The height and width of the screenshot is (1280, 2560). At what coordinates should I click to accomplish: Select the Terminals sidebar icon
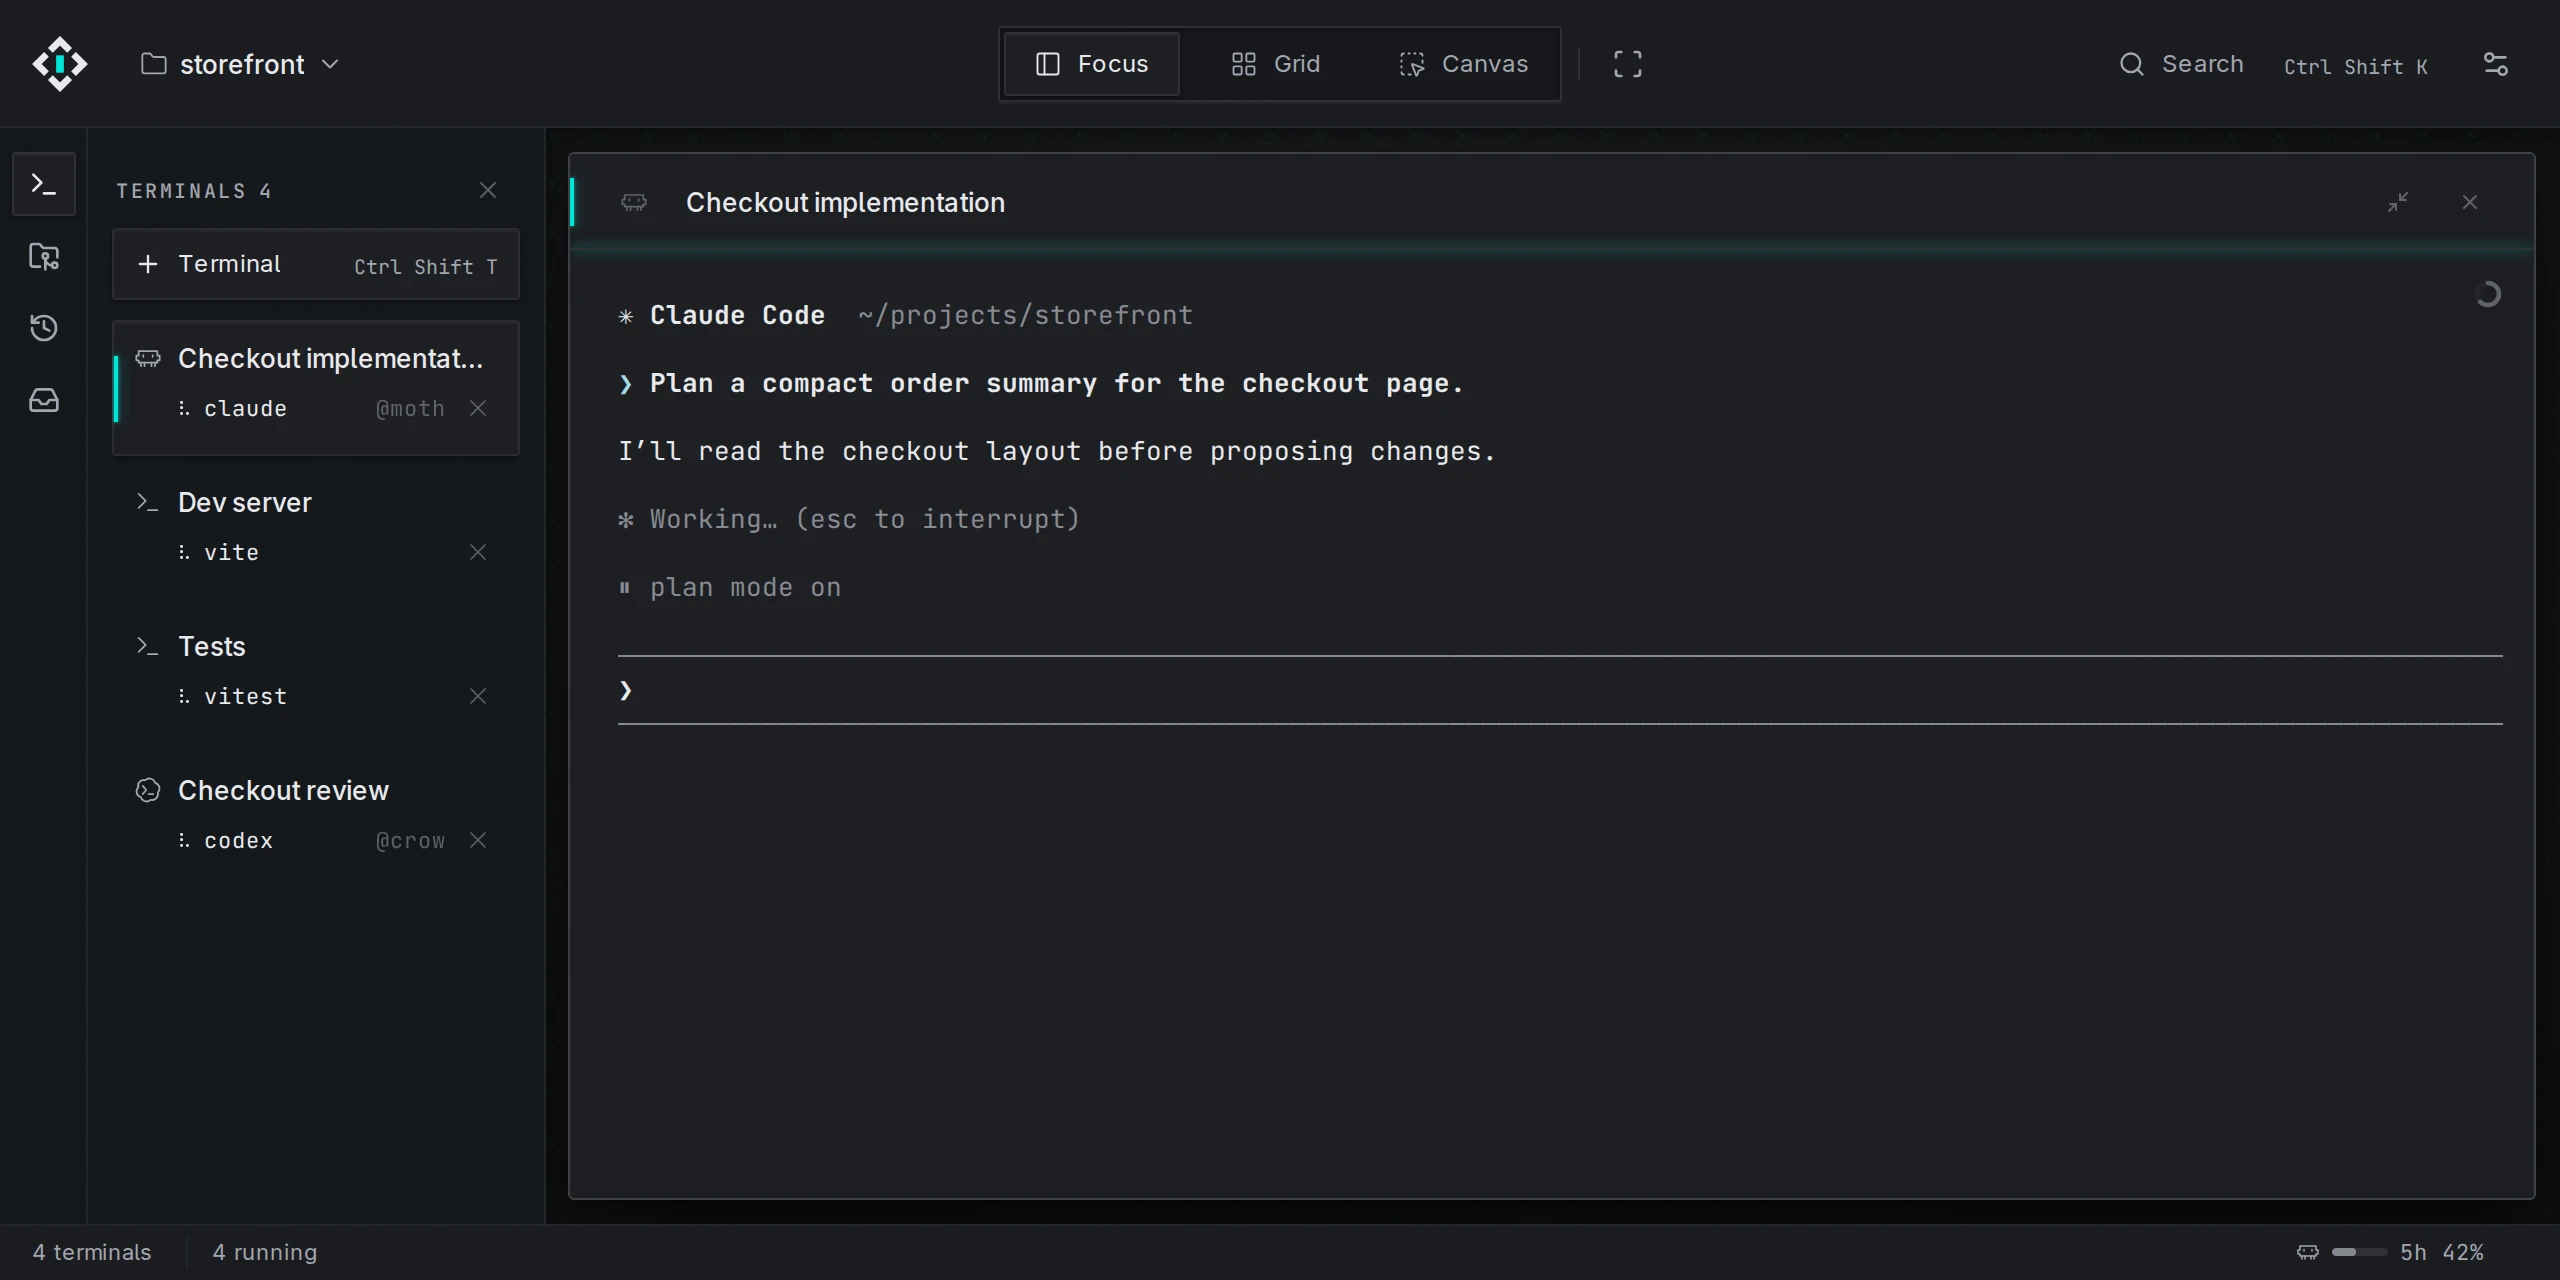tap(44, 184)
